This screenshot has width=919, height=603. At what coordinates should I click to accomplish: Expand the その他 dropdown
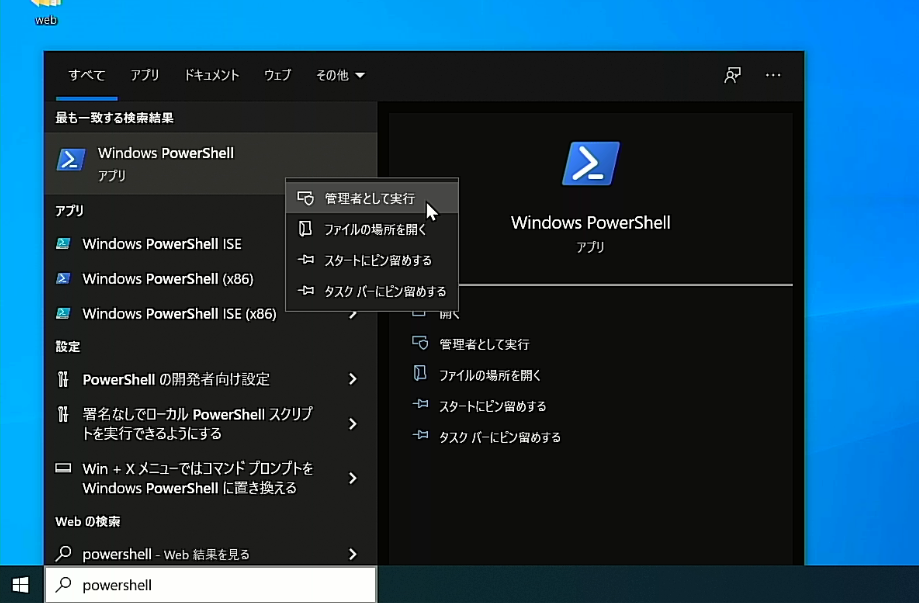(x=340, y=75)
